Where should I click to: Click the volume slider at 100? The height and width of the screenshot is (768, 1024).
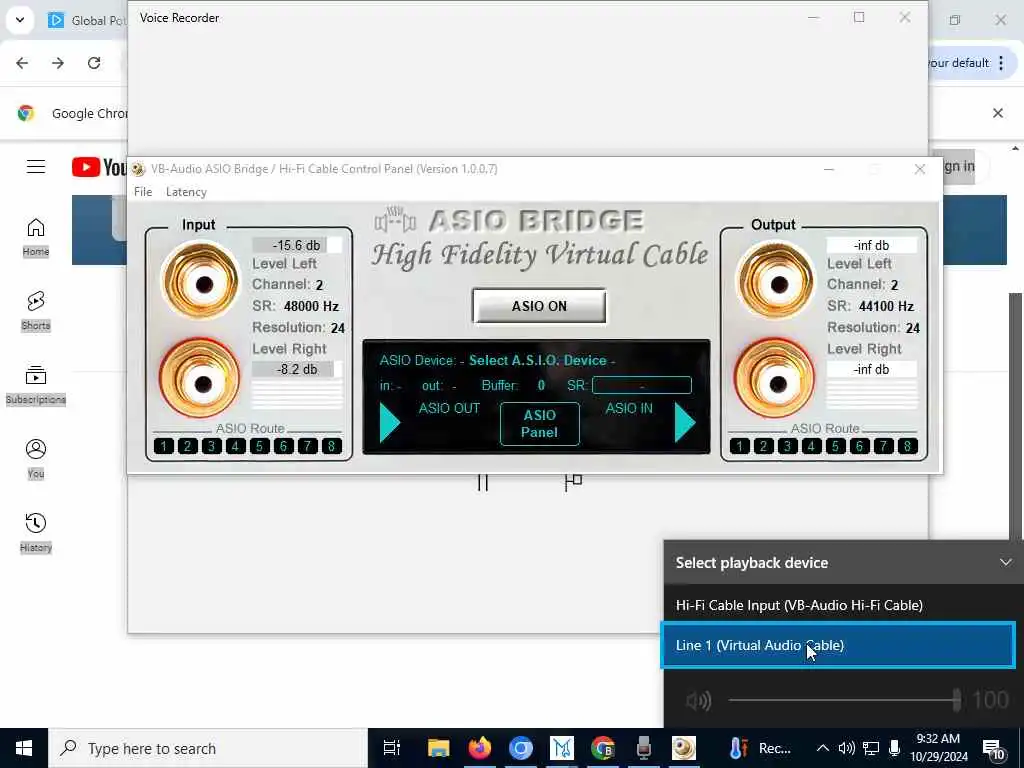click(x=843, y=700)
